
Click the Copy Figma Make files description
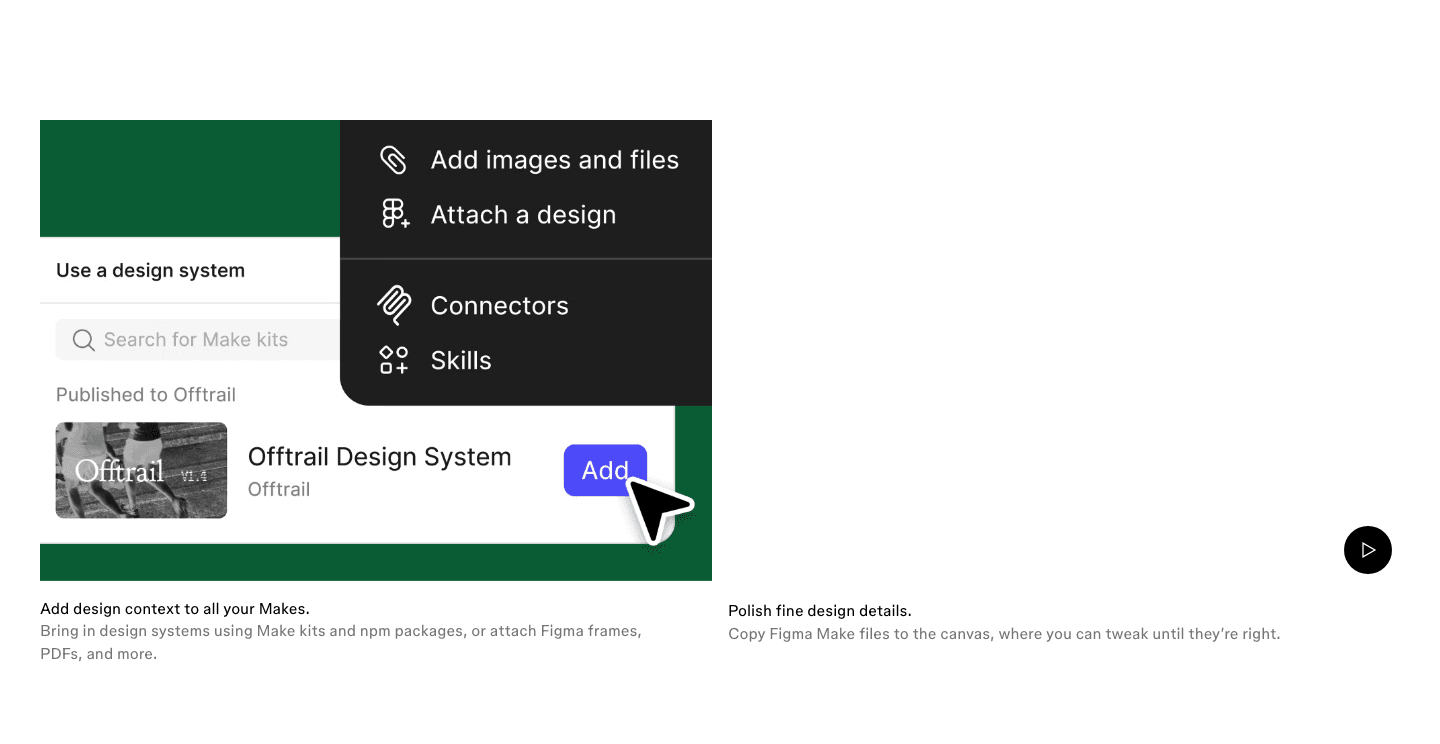[1004, 634]
